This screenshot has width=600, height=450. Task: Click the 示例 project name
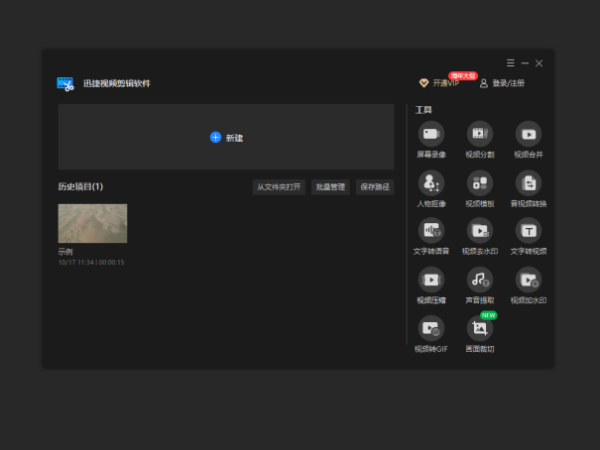(x=65, y=252)
